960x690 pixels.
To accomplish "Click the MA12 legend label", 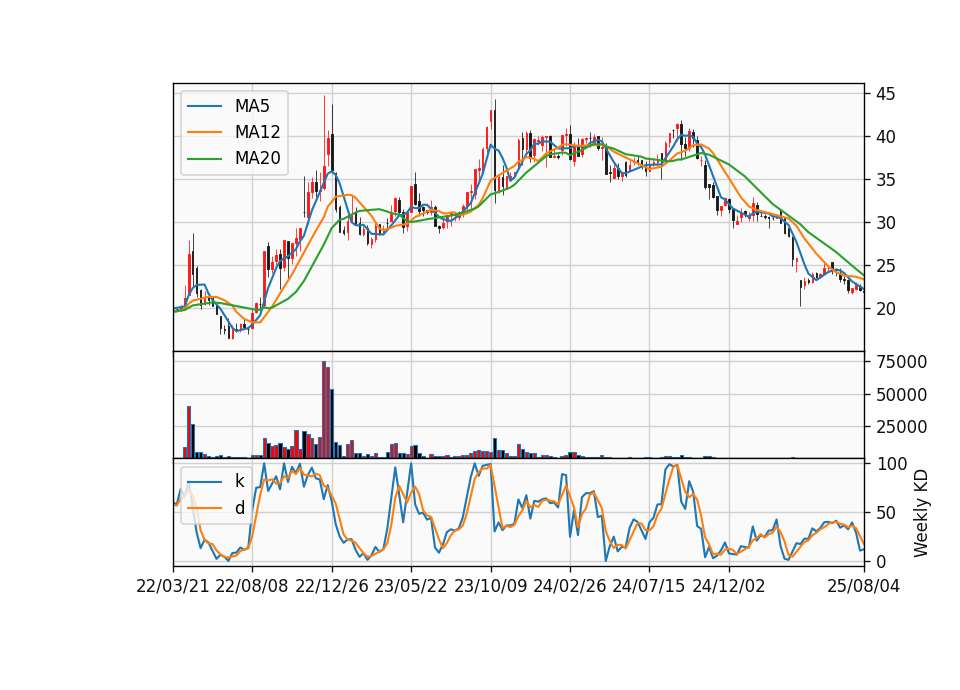I will 257,132.
